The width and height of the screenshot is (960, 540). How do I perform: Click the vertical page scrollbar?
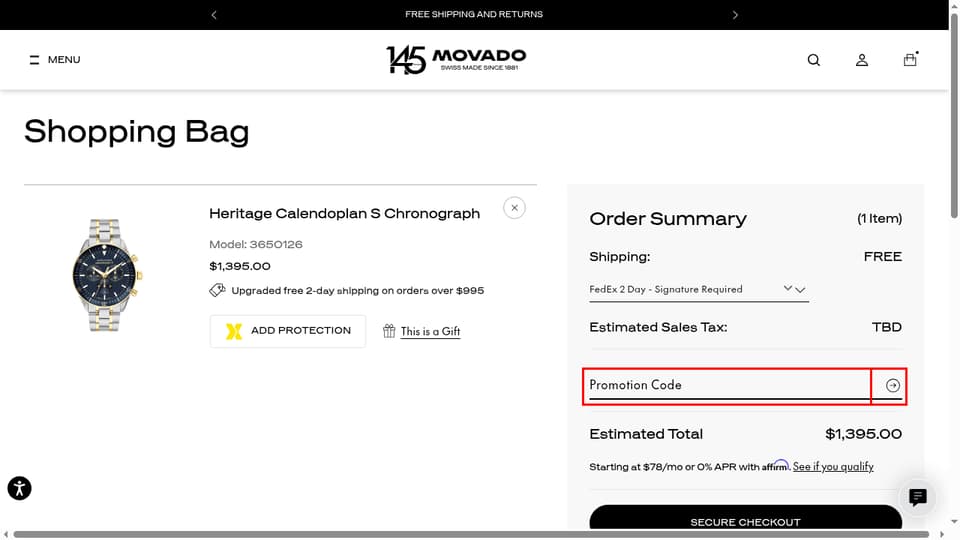(954, 116)
